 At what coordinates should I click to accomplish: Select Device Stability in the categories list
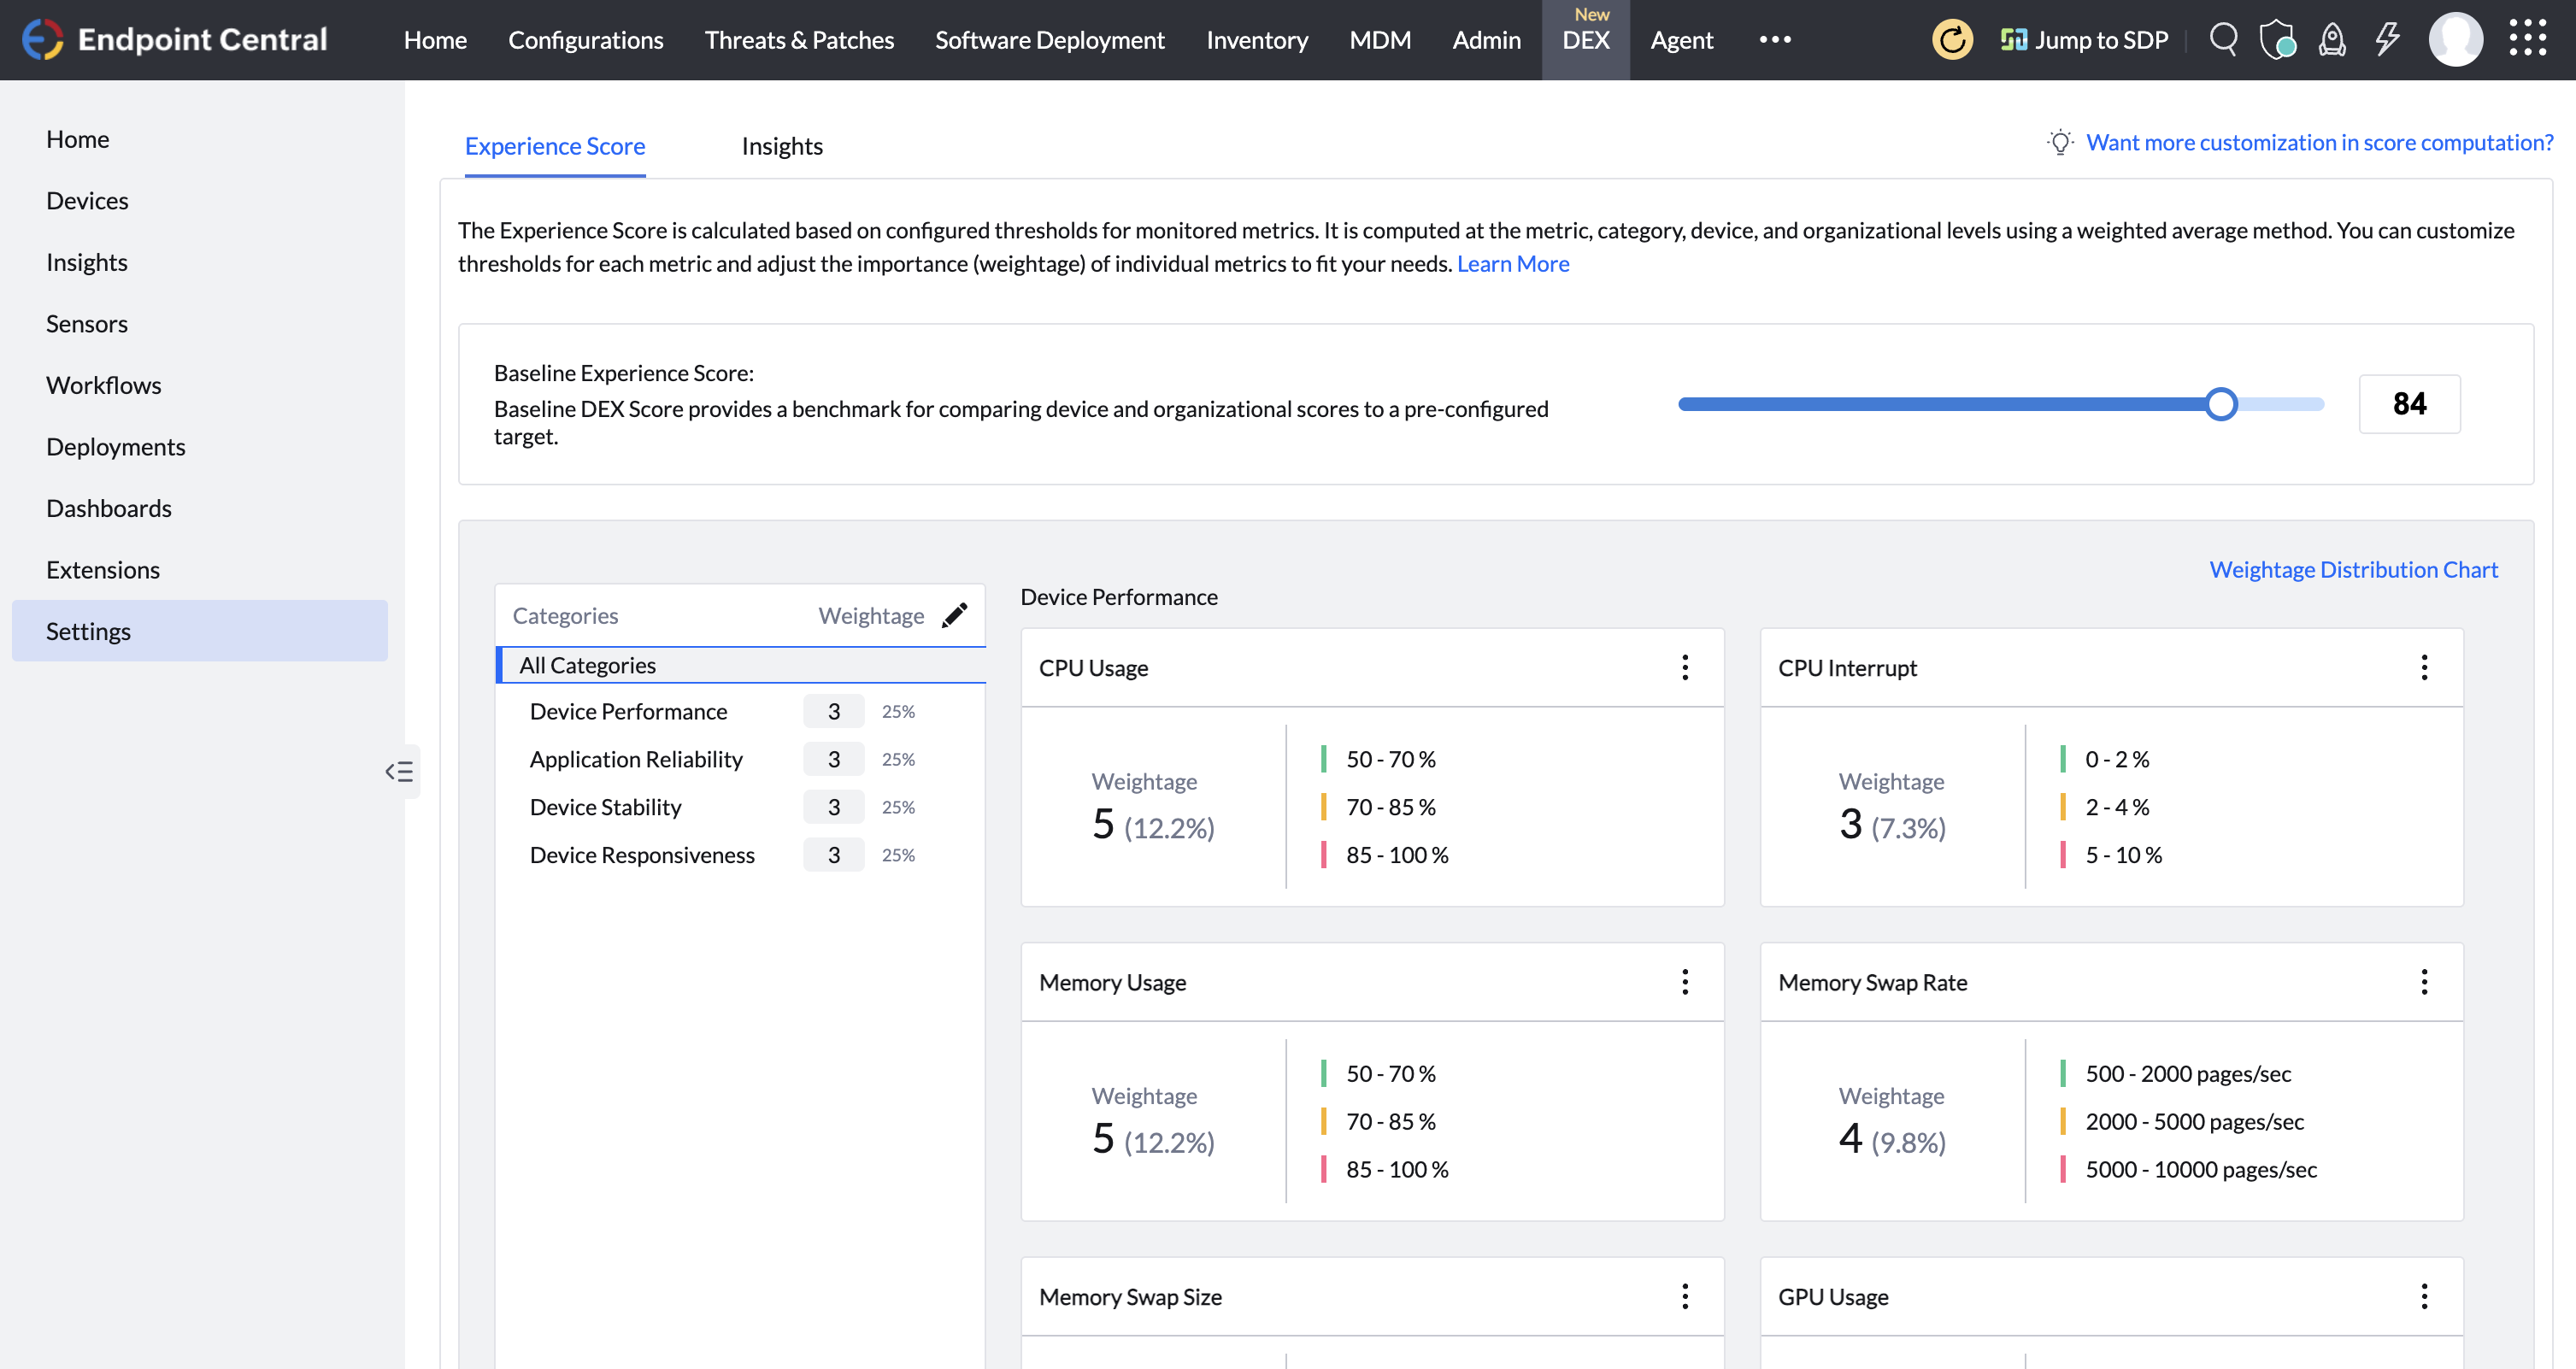(605, 807)
